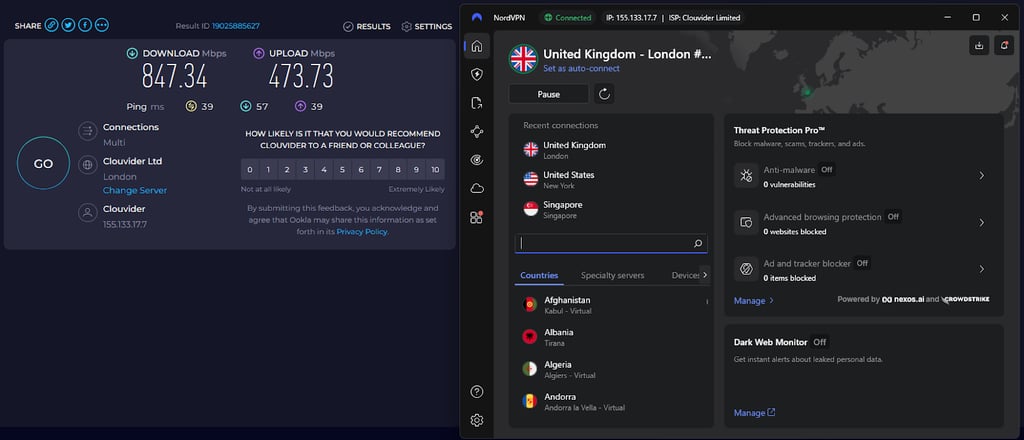Expand Advanced browsing protection row chevron
Viewport: 1024px width, 440px height.
click(x=982, y=223)
